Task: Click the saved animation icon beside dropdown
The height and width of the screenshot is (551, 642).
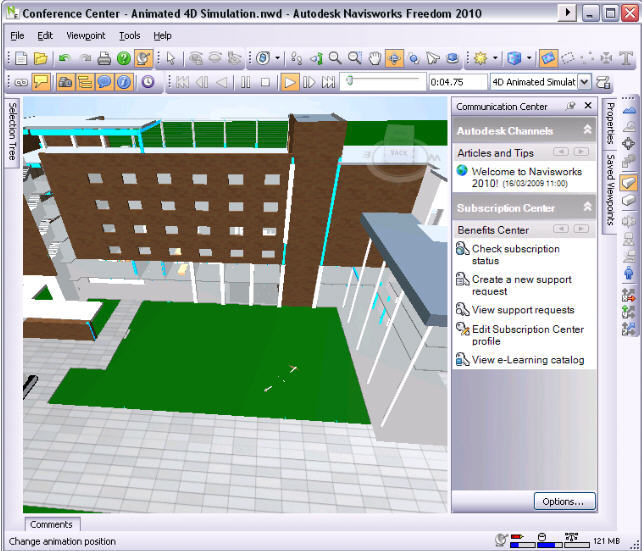Action: 603,82
